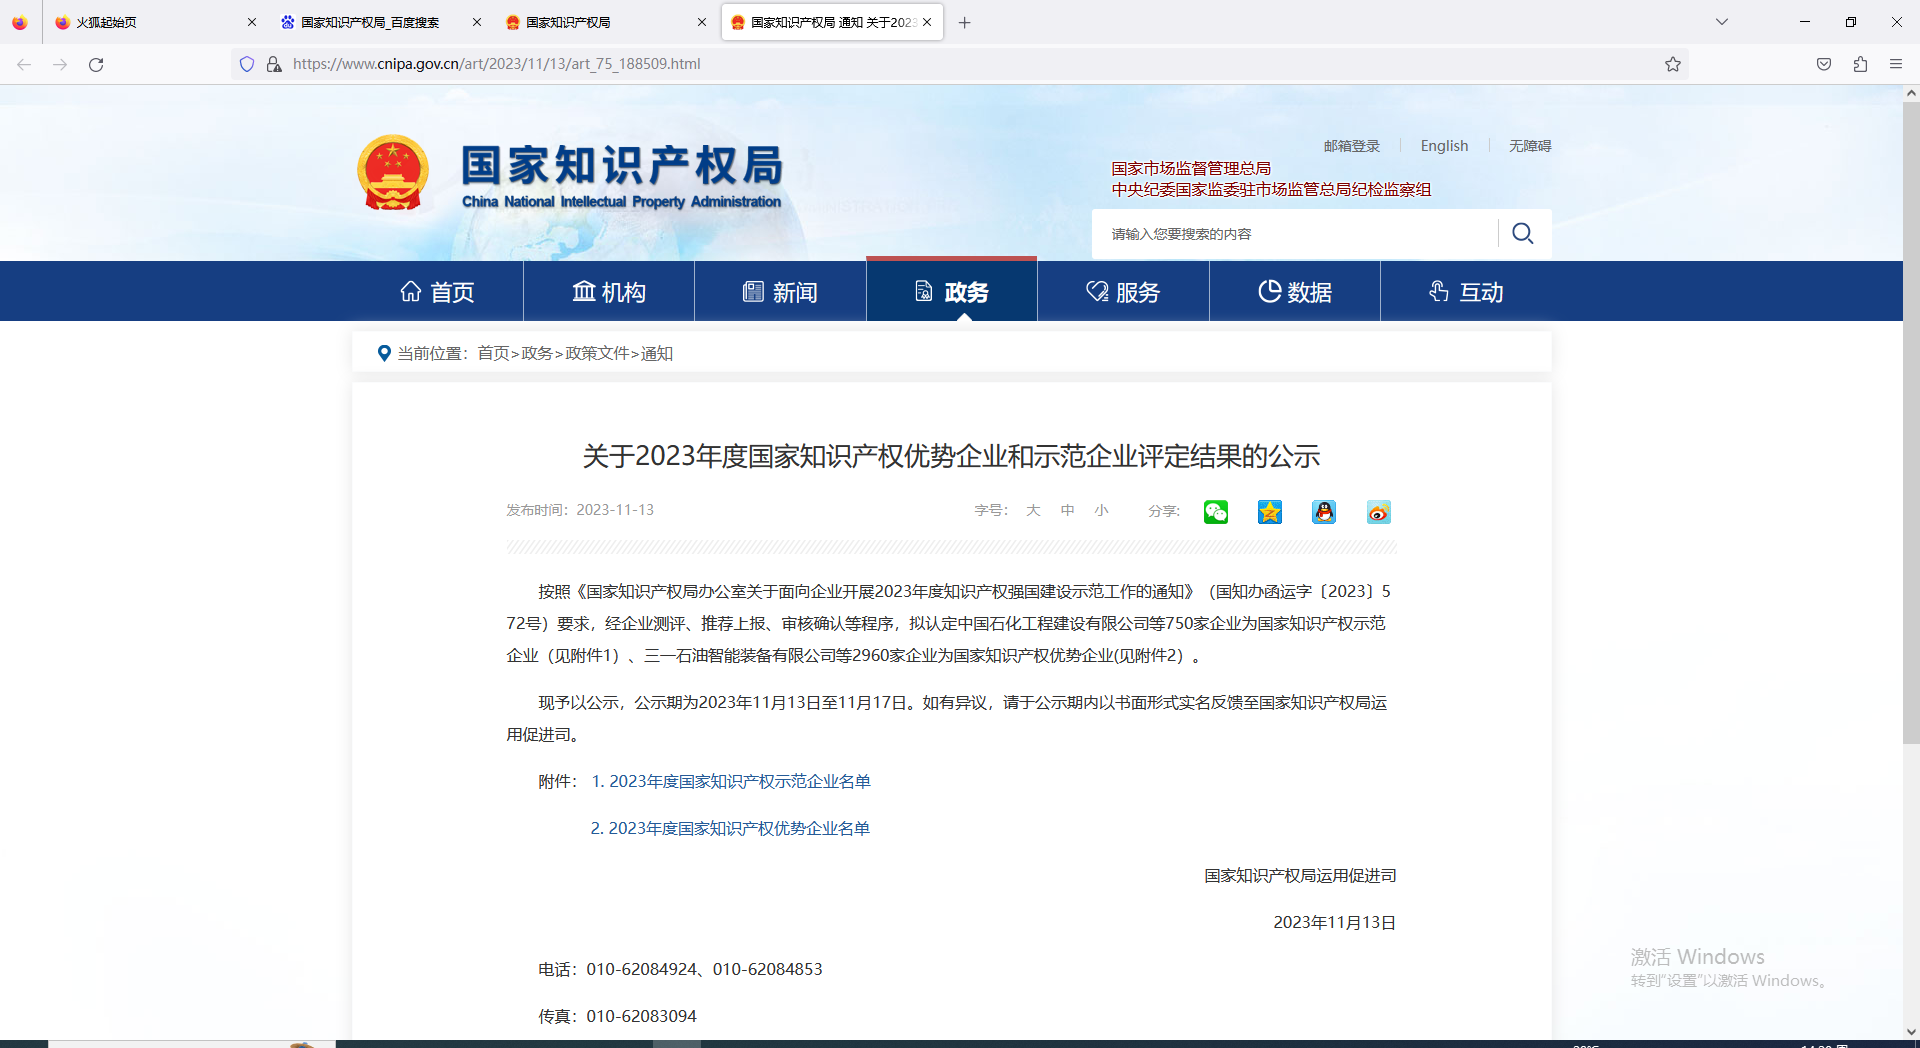The width and height of the screenshot is (1920, 1048).
Task: Expand the list all tabs dropdown
Action: click(x=1722, y=22)
